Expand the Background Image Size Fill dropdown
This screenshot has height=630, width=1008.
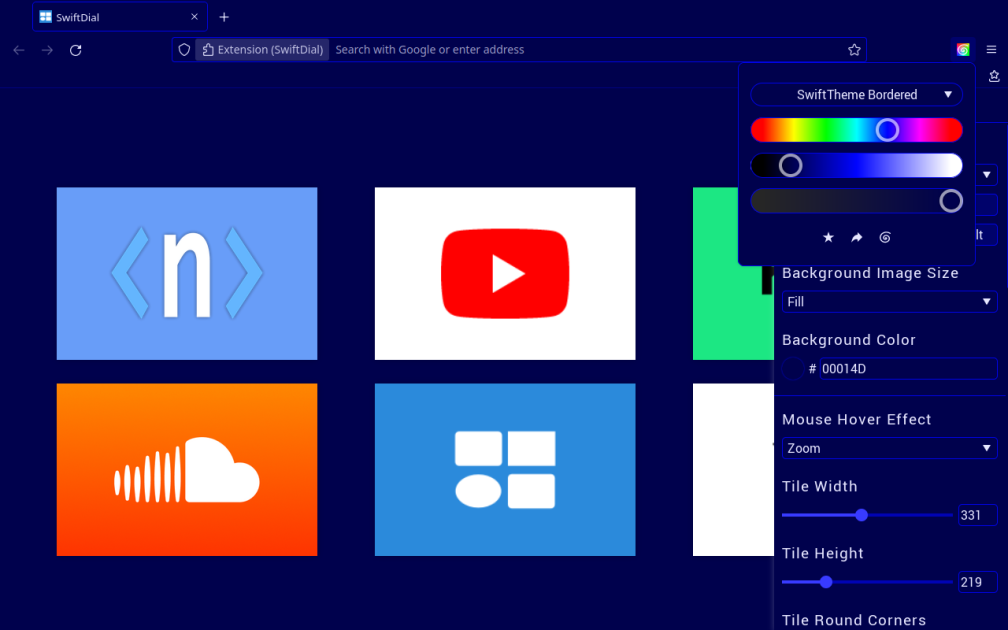click(889, 302)
